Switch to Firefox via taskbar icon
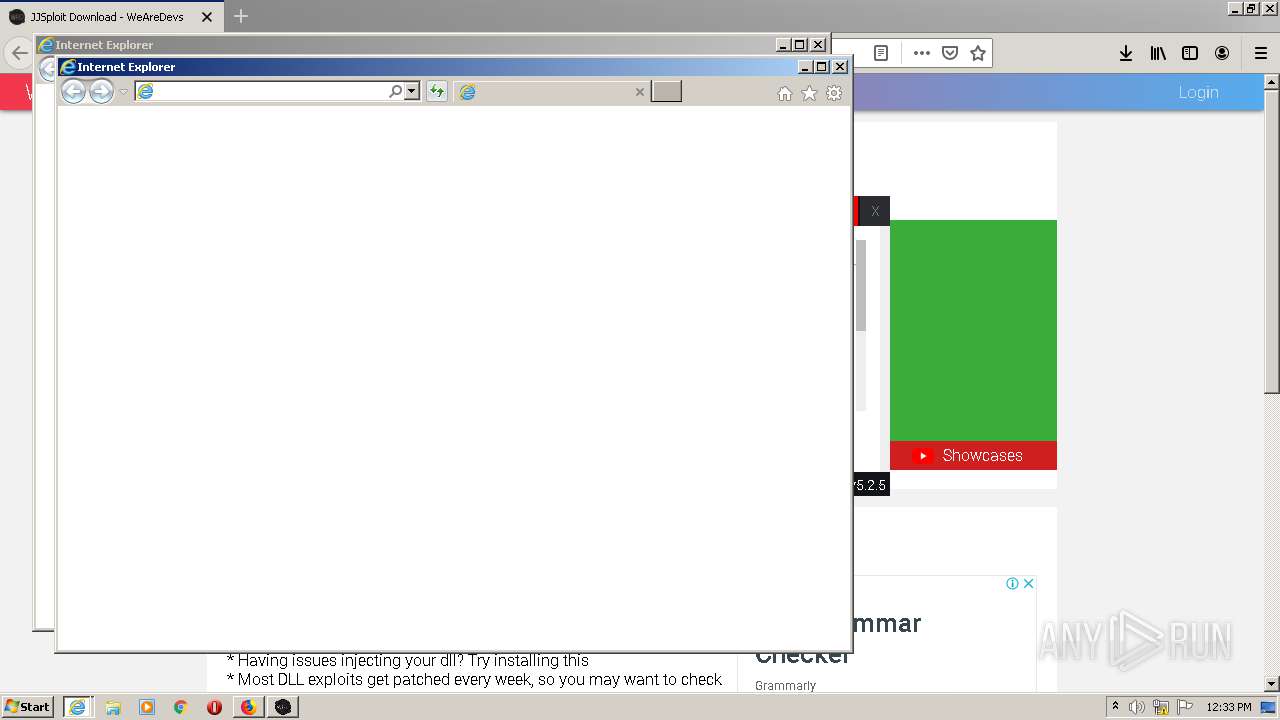This screenshot has height=720, width=1280. pyautogui.click(x=248, y=707)
